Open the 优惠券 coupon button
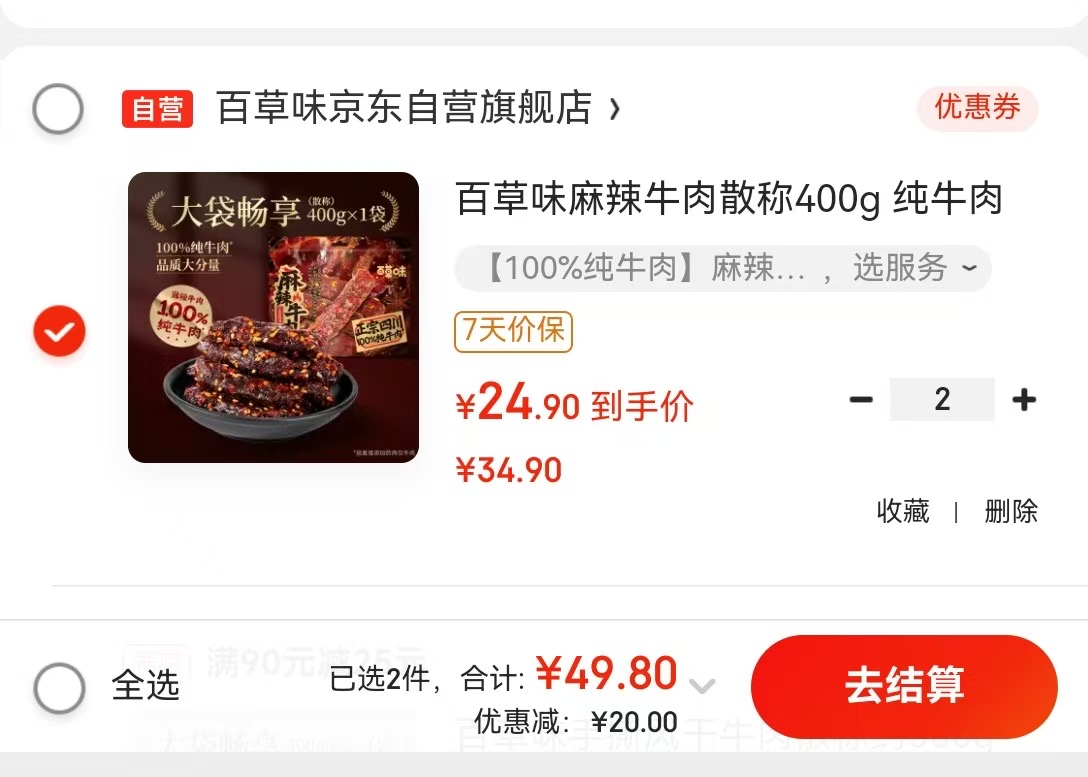 978,108
